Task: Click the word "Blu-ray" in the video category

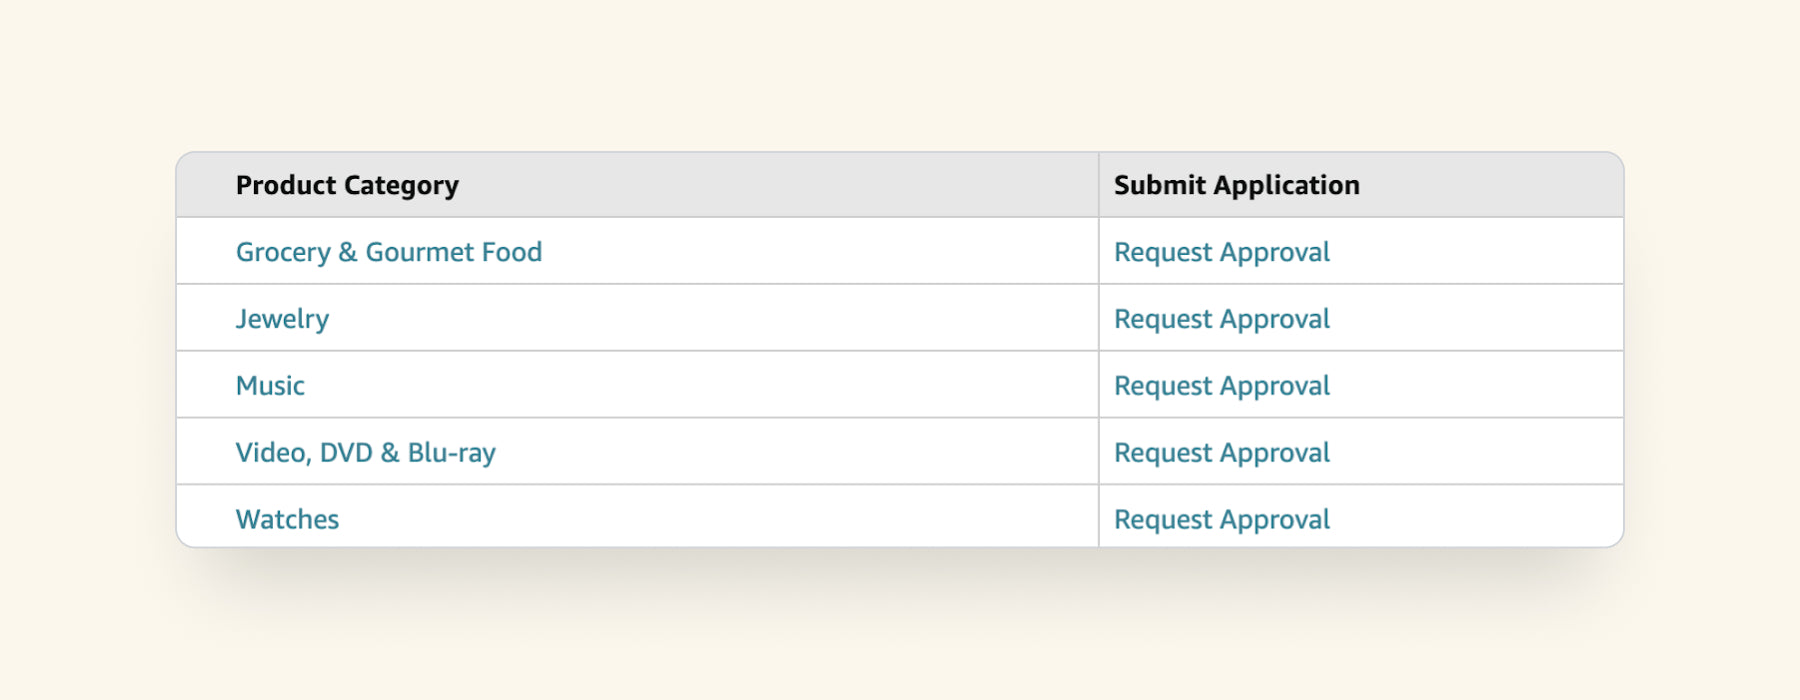Action: (451, 453)
